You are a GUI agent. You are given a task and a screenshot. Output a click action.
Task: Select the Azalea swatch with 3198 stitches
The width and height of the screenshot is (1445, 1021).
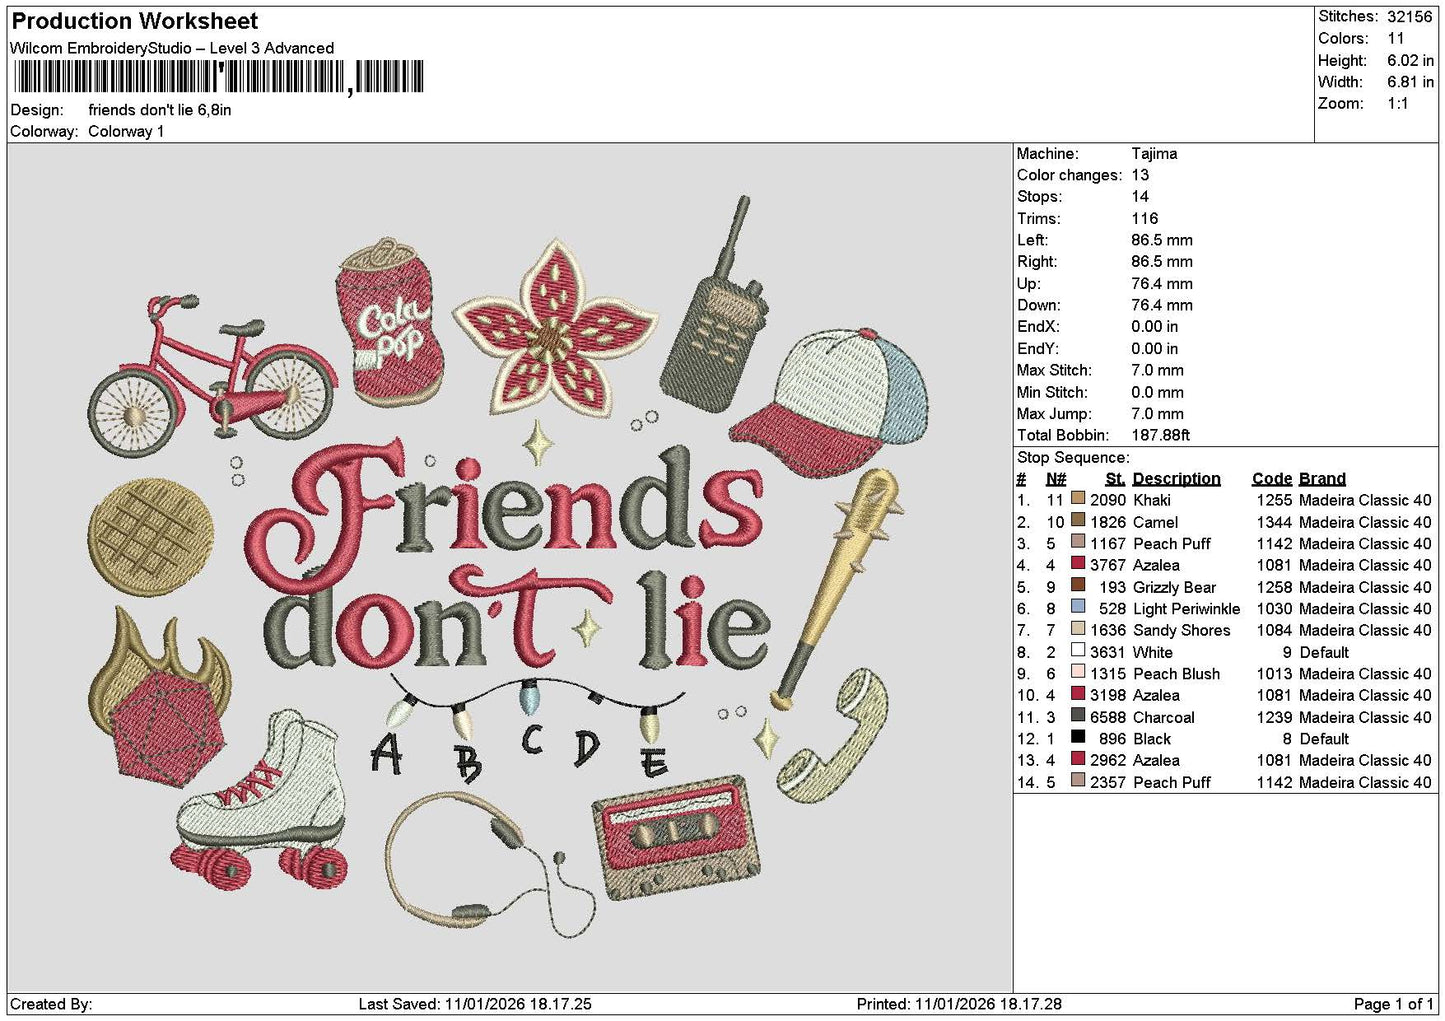(x=1077, y=695)
